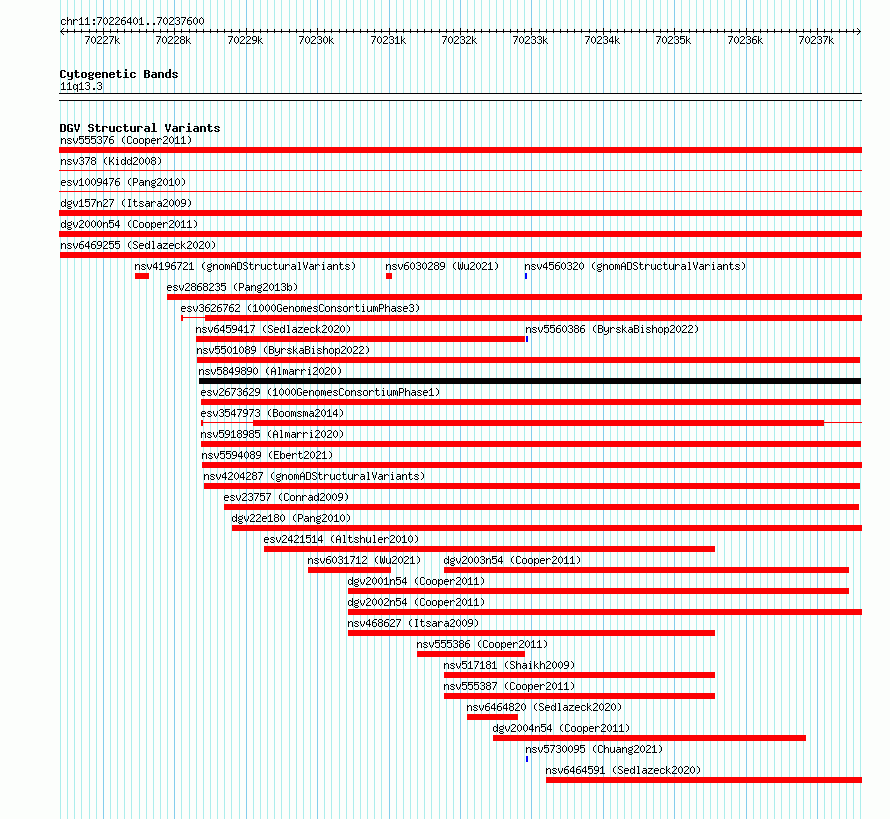The height and width of the screenshot is (819, 890).
Task: Select the nsv5560386 (ByrskaBishop2022) label
Action: 612,329
